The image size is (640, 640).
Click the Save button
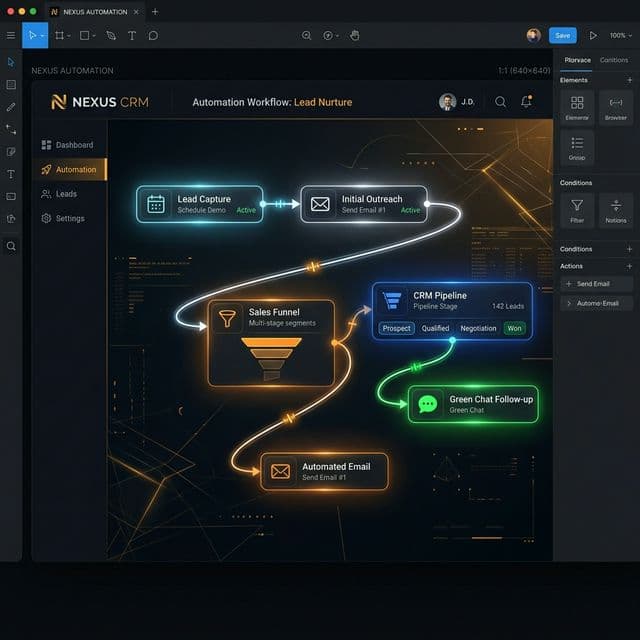point(562,36)
